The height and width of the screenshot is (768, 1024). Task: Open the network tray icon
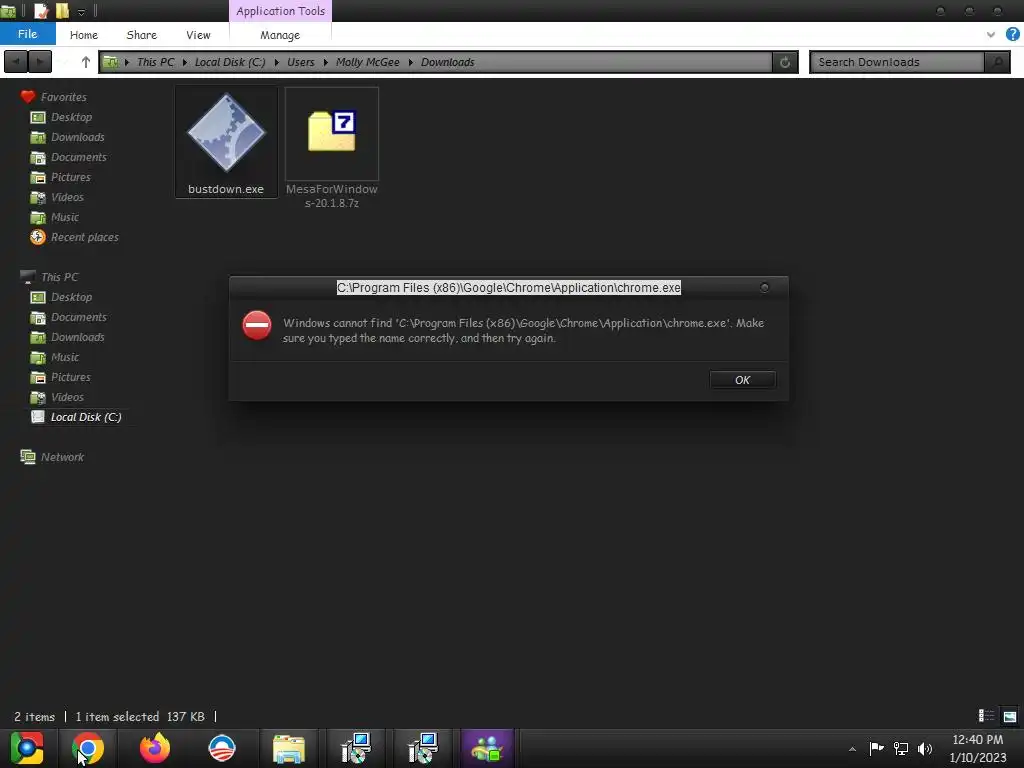click(901, 748)
